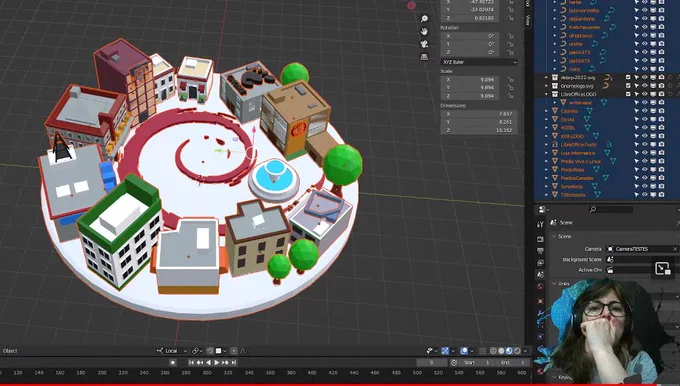Expand the Gnomelogo.svg collection
The width and height of the screenshot is (680, 386).
click(546, 86)
